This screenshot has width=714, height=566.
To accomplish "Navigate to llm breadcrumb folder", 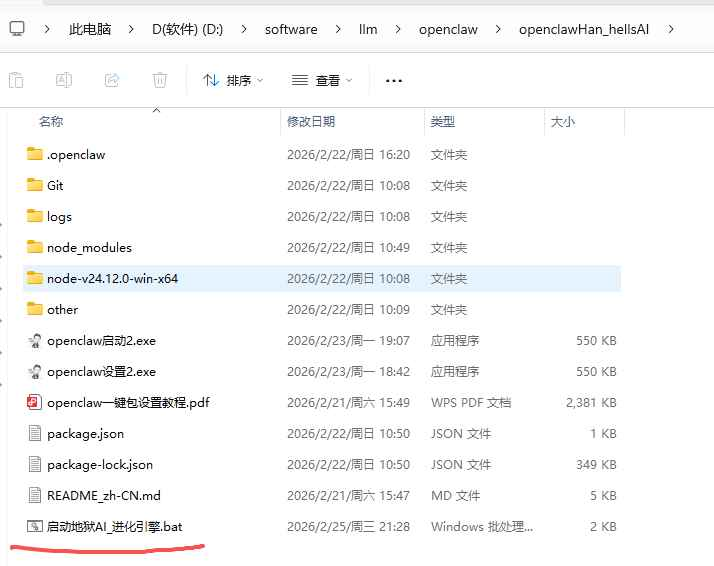I will click(368, 29).
